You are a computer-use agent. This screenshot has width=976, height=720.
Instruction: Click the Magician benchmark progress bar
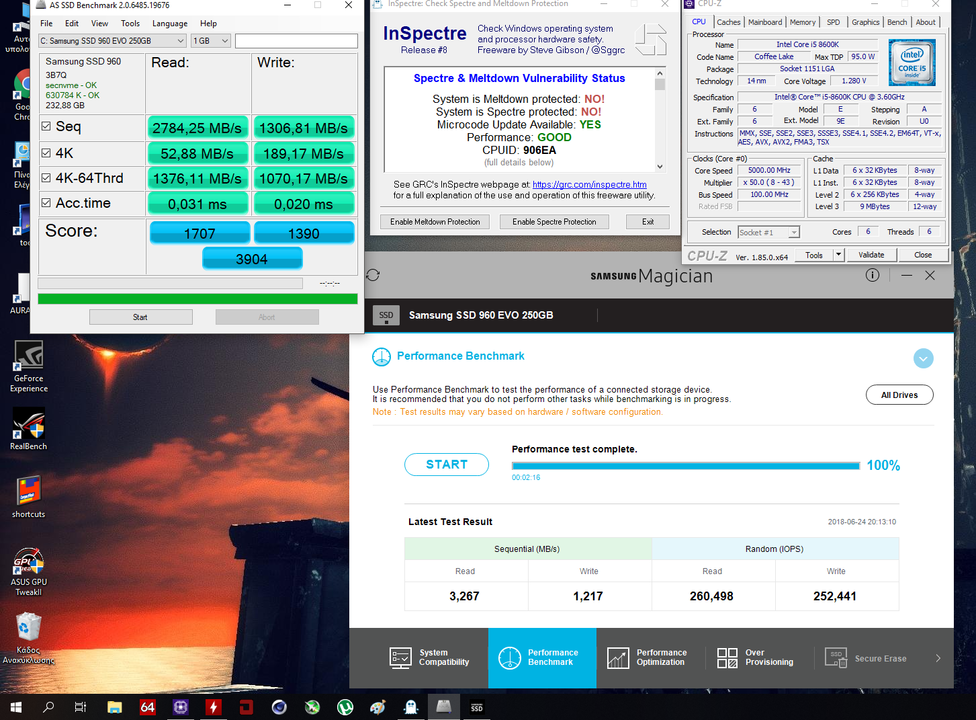pyautogui.click(x=685, y=465)
